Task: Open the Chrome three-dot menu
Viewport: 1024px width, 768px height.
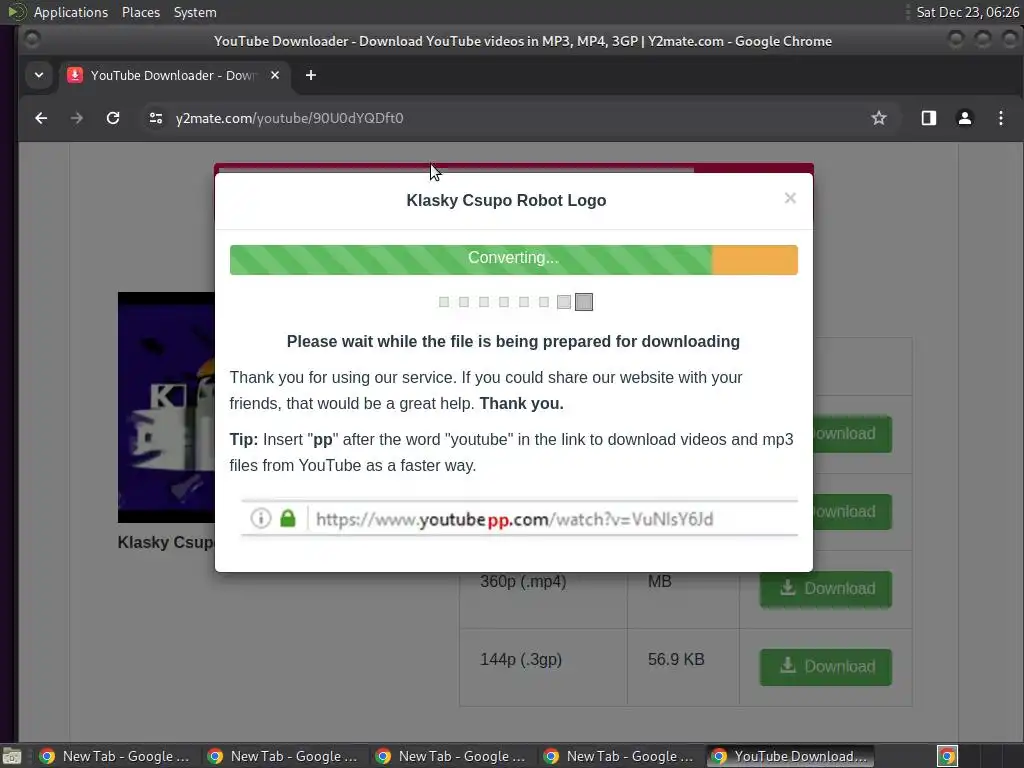Action: [1000, 118]
